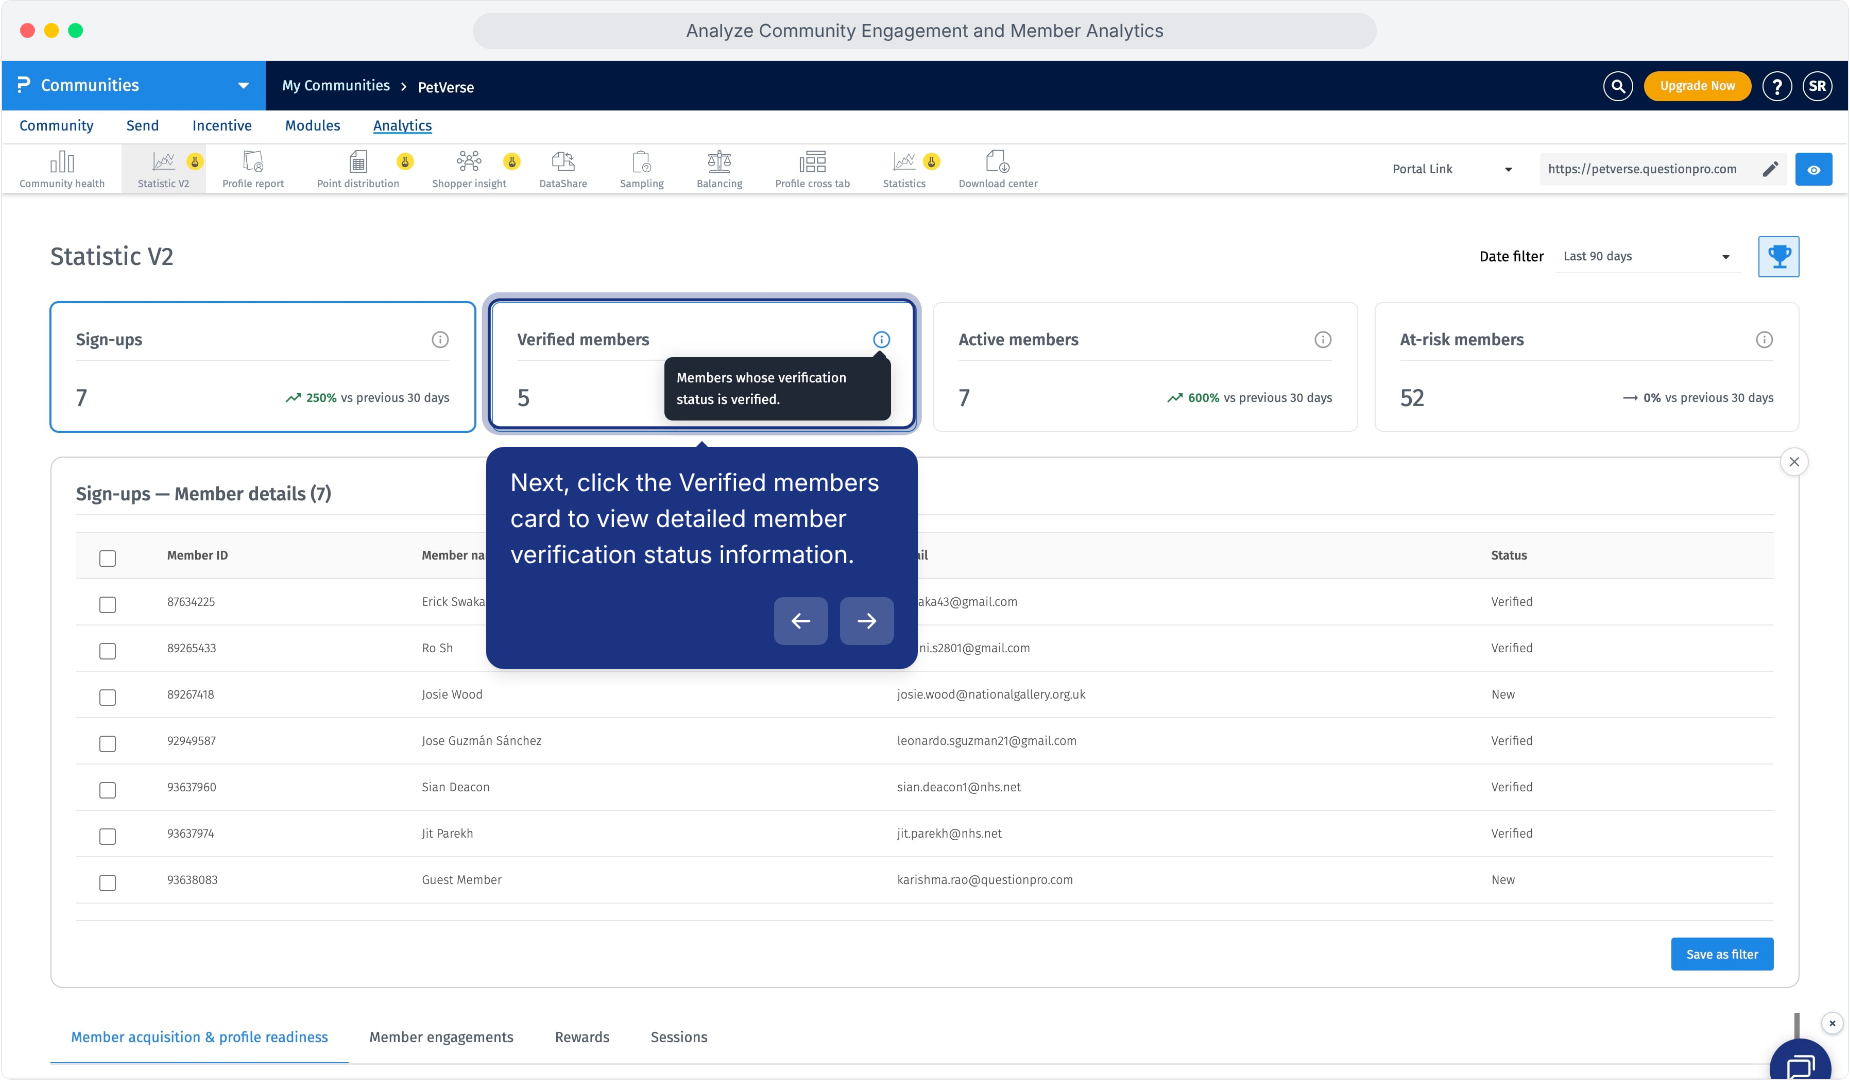The height and width of the screenshot is (1080, 1850).
Task: Open the DataShare tool
Action: pyautogui.click(x=563, y=168)
